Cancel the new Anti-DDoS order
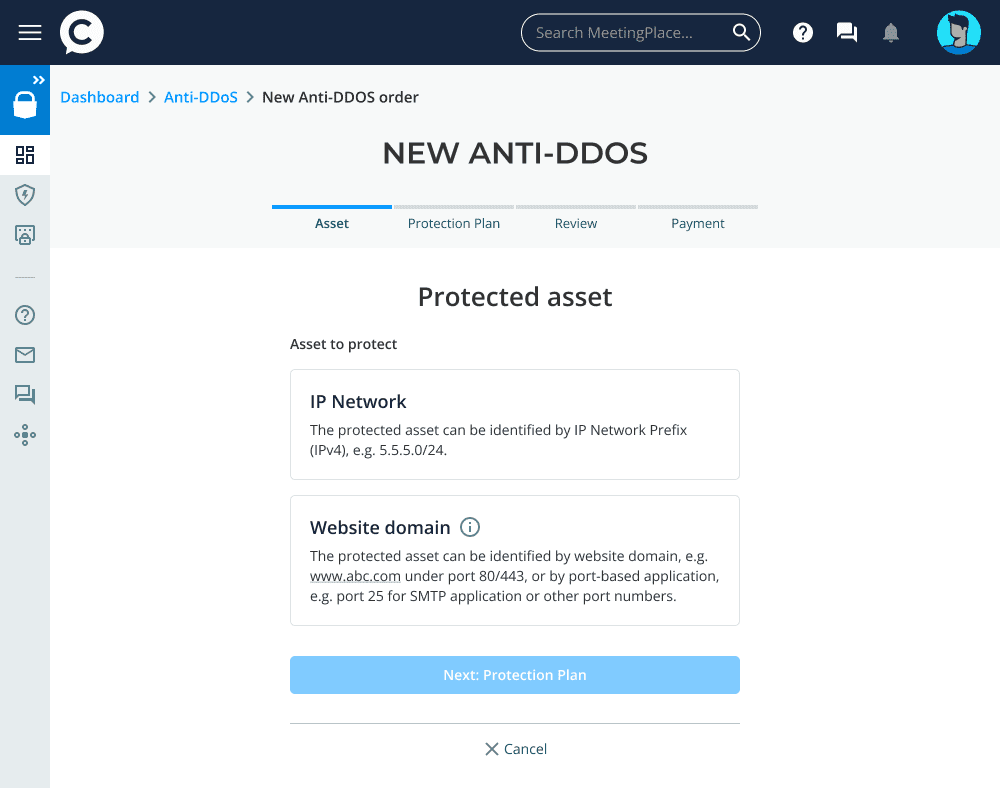1000x788 pixels. coord(515,749)
